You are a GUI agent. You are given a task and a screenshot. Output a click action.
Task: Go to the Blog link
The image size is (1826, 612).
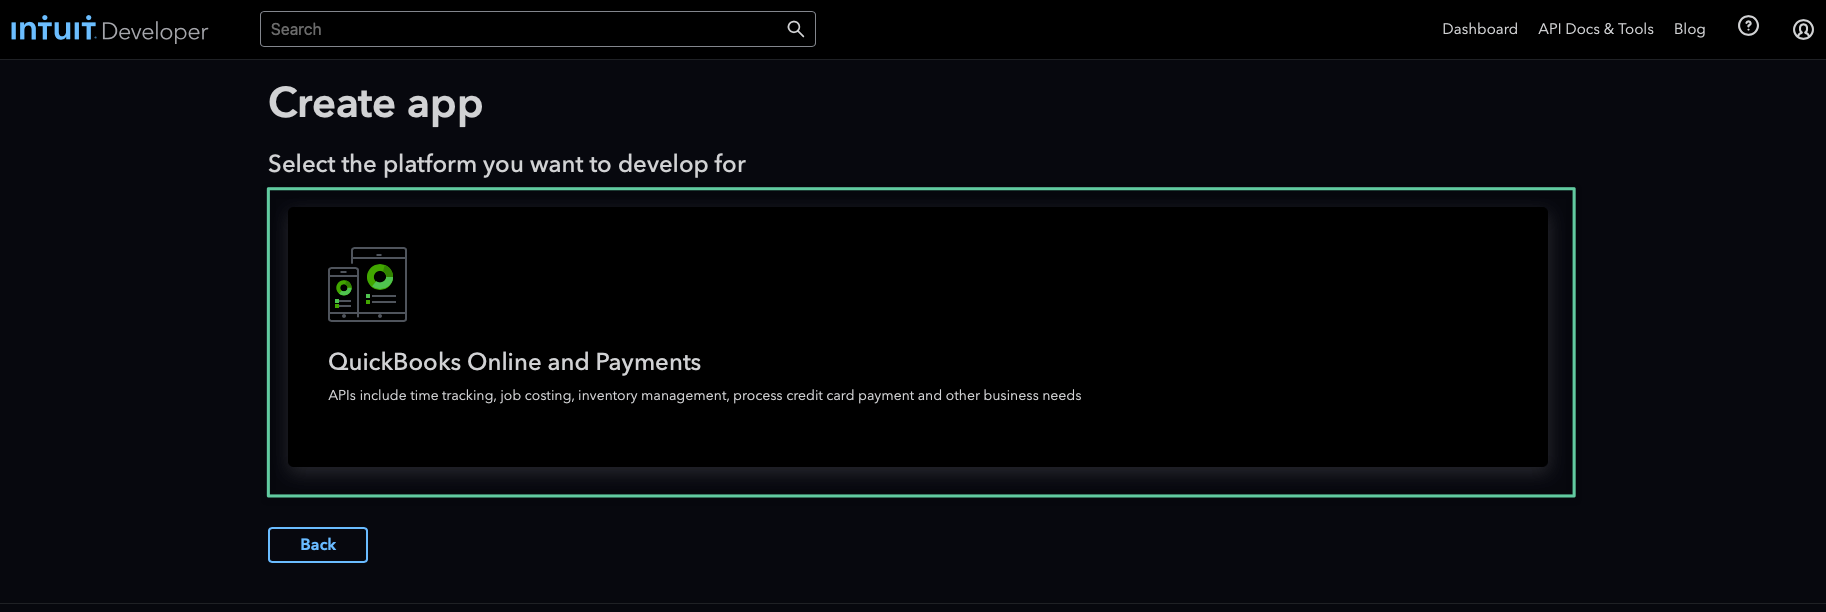1689,29
